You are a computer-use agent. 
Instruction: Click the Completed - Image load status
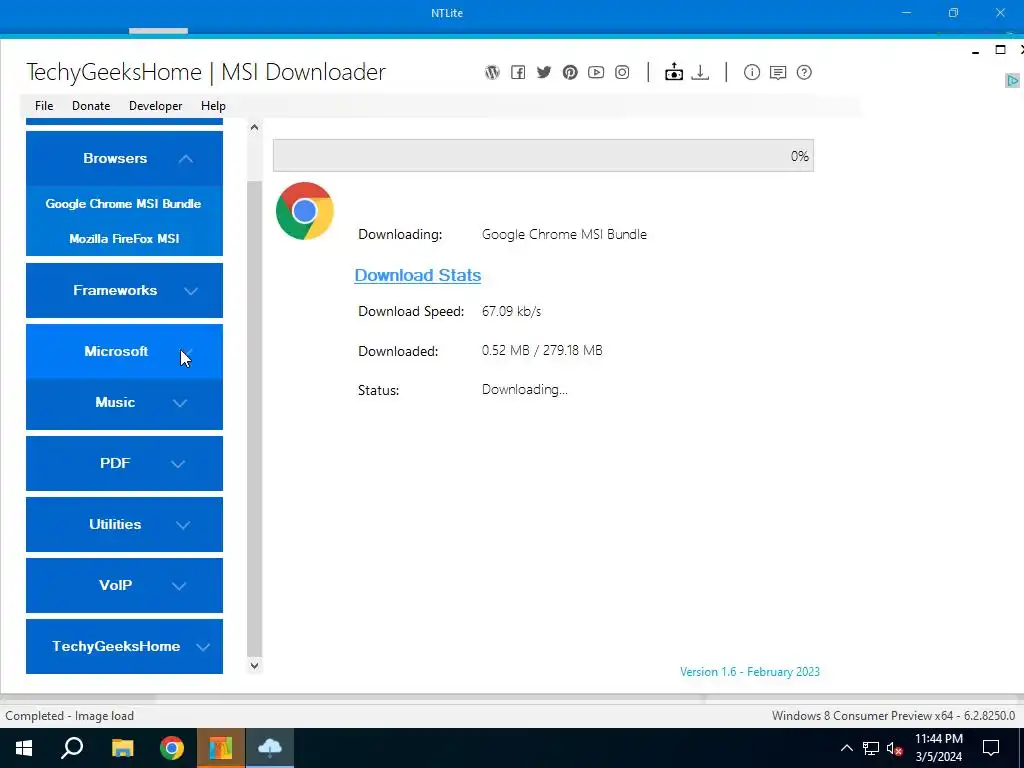pos(69,716)
